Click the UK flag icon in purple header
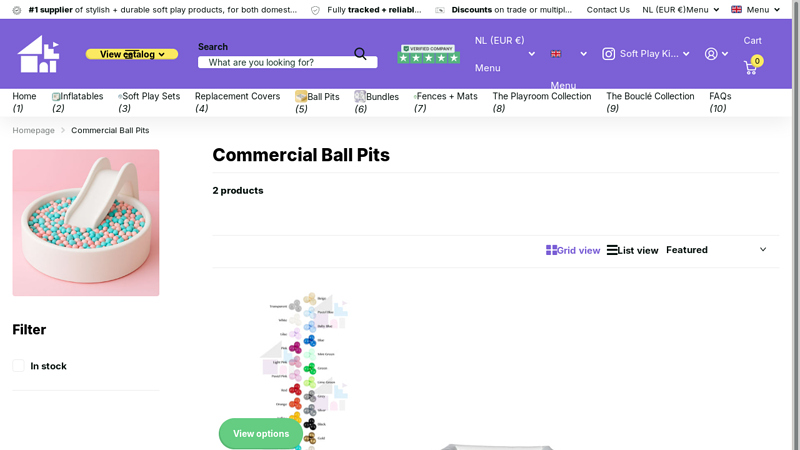 (556, 54)
